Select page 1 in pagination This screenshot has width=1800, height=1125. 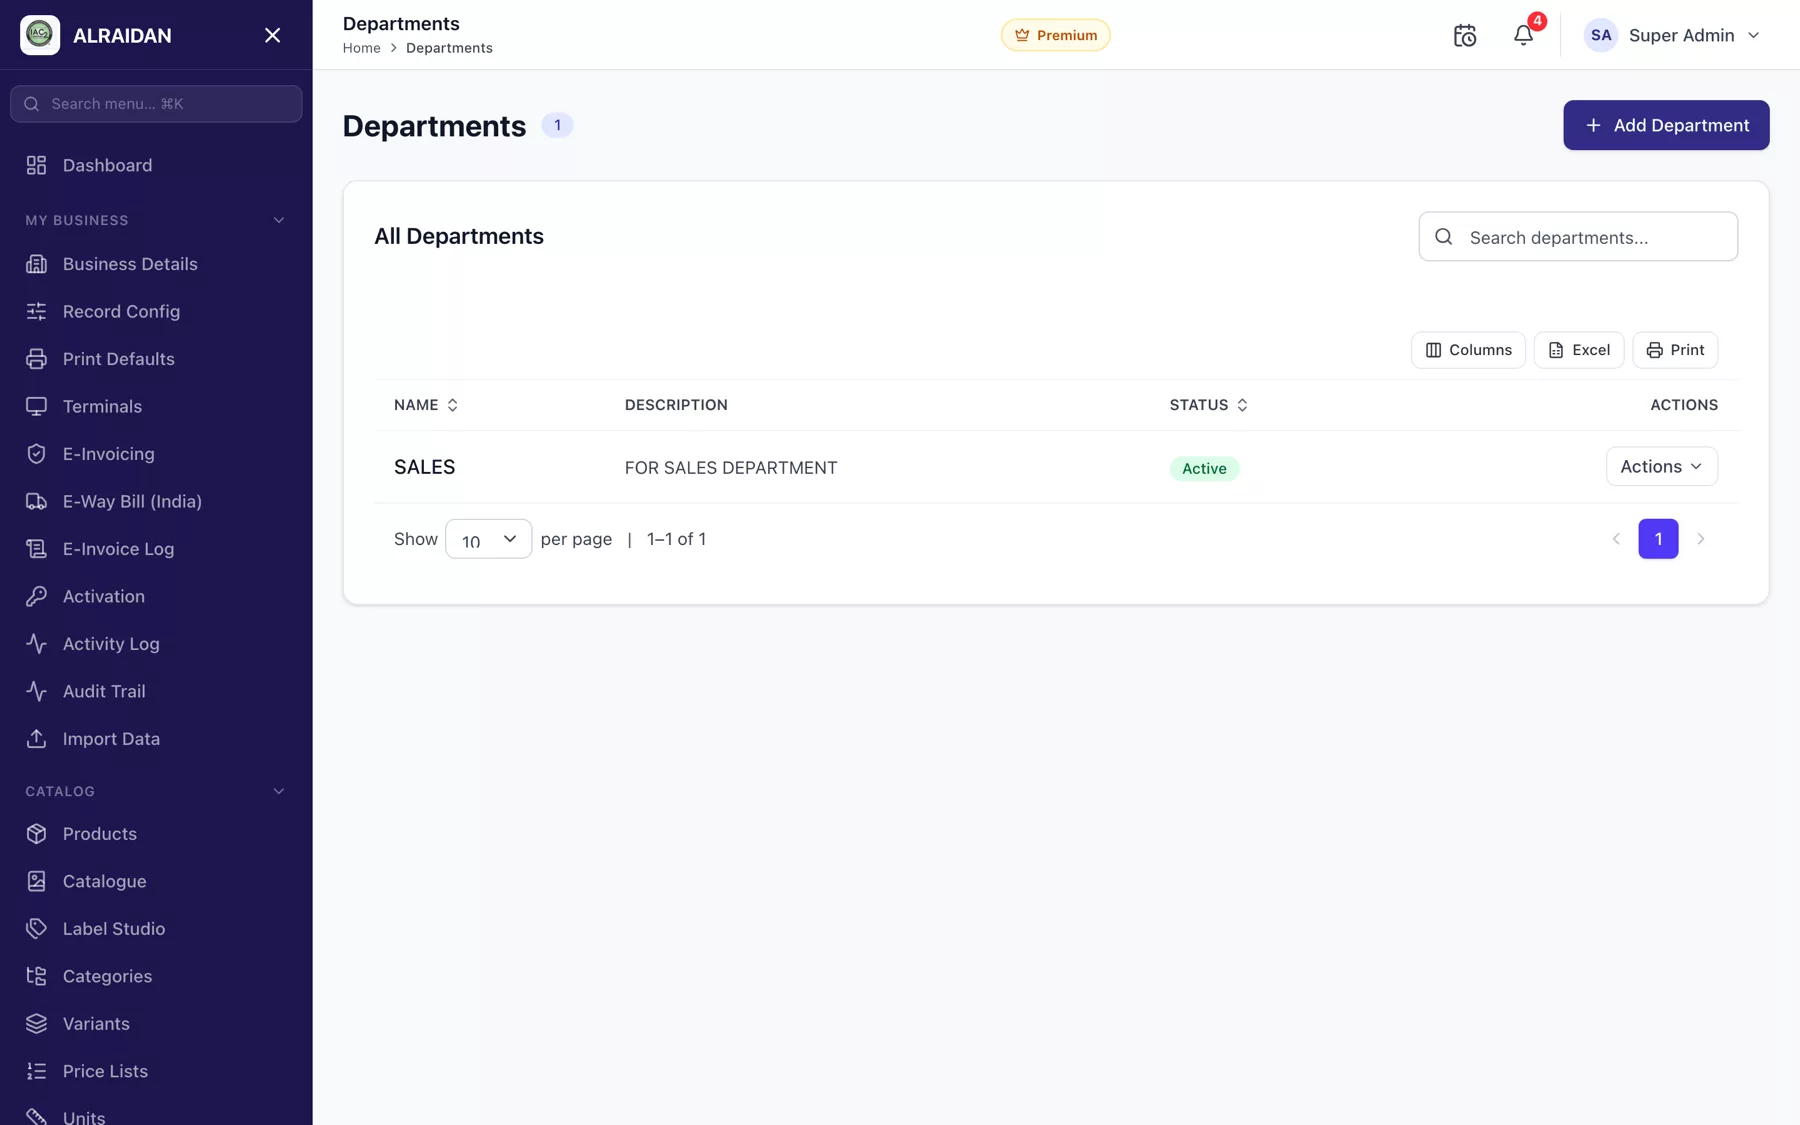(x=1658, y=539)
